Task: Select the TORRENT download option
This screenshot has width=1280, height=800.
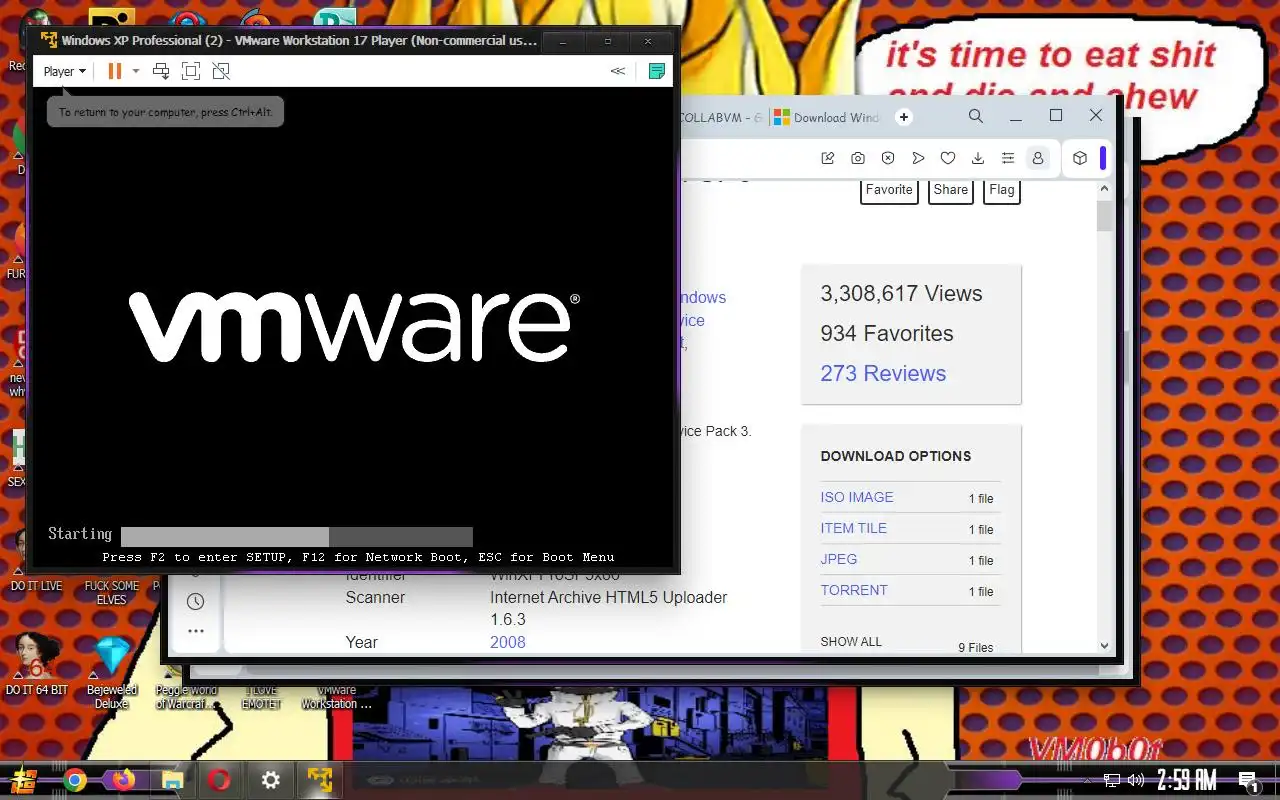Action: 854,590
